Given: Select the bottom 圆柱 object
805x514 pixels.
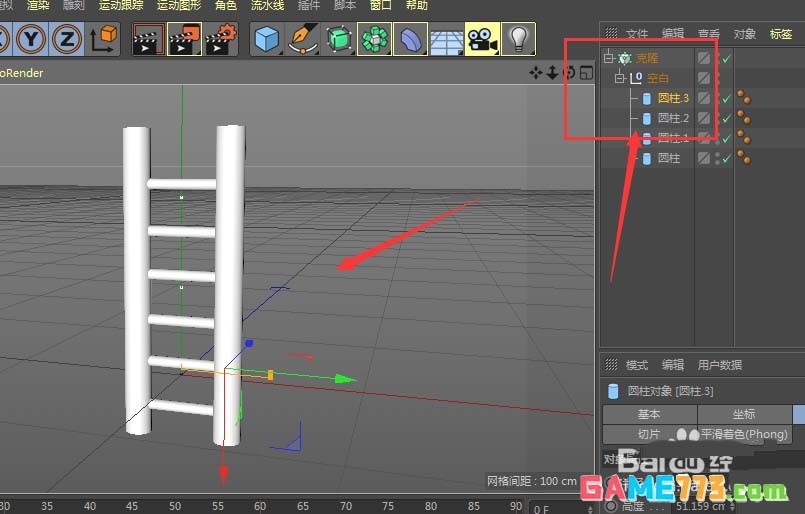Looking at the screenshot, I should [x=669, y=158].
